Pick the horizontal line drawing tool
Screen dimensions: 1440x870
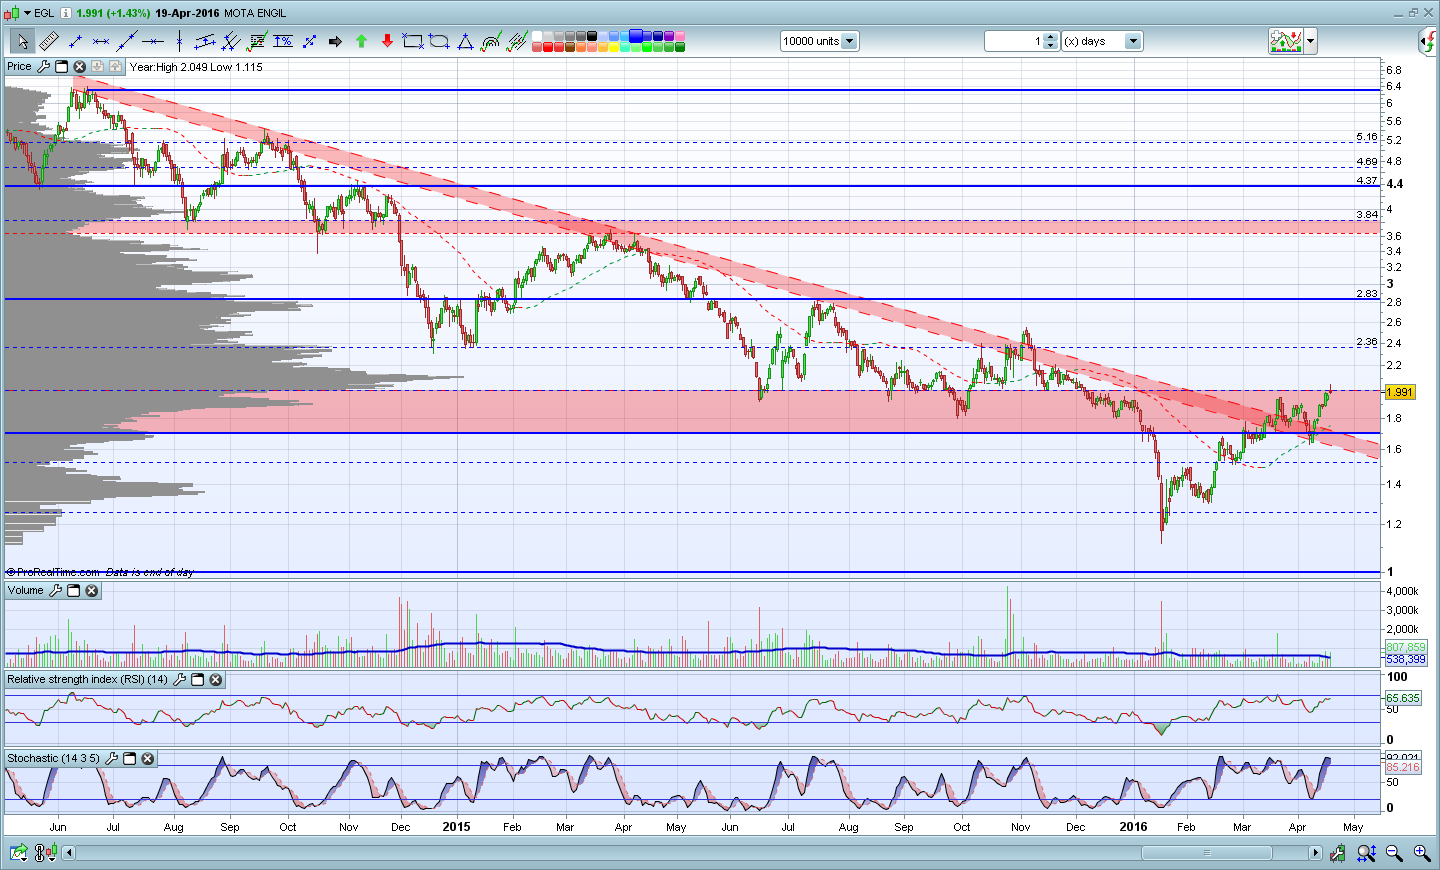153,41
